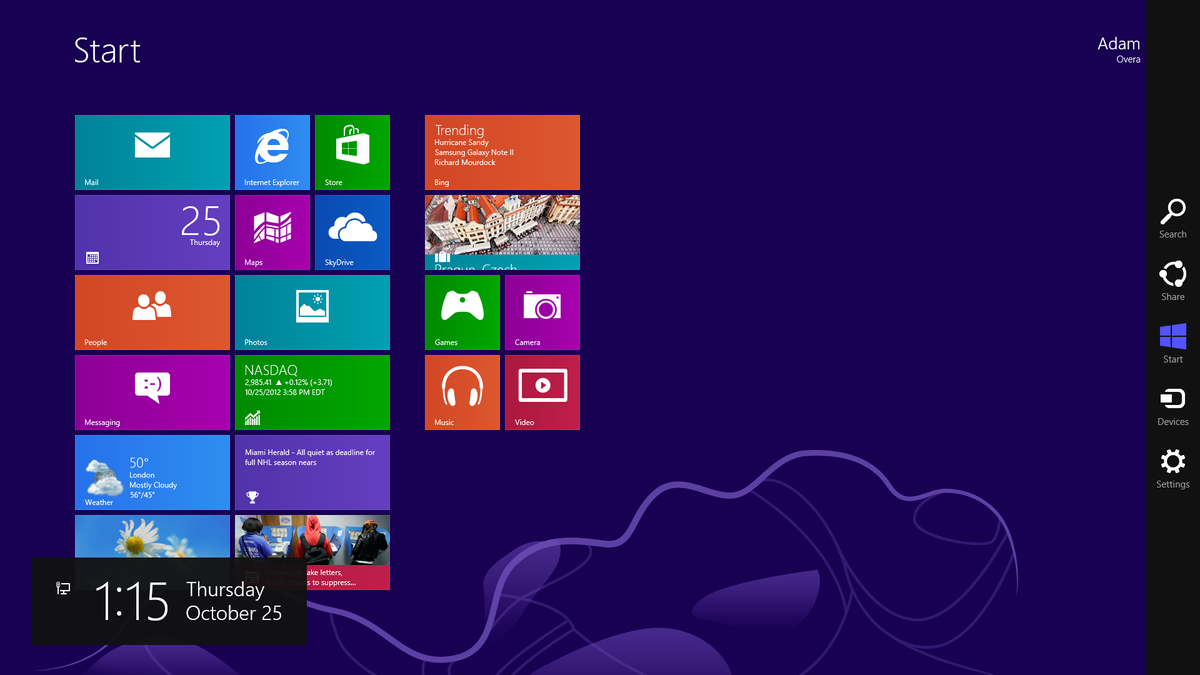
Task: Open the Trending news tile showing Hurricane Sandy
Action: click(502, 151)
